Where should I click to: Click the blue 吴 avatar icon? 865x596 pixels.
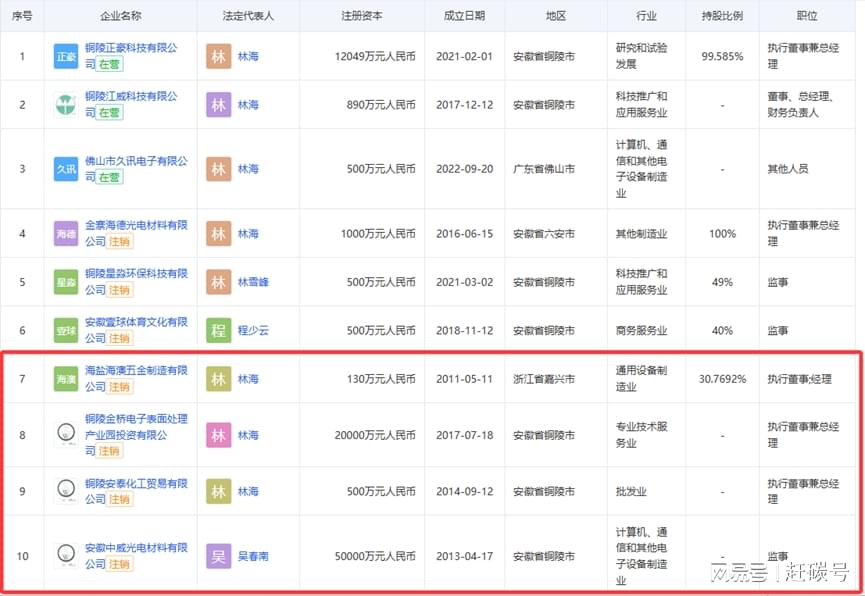pyautogui.click(x=218, y=556)
